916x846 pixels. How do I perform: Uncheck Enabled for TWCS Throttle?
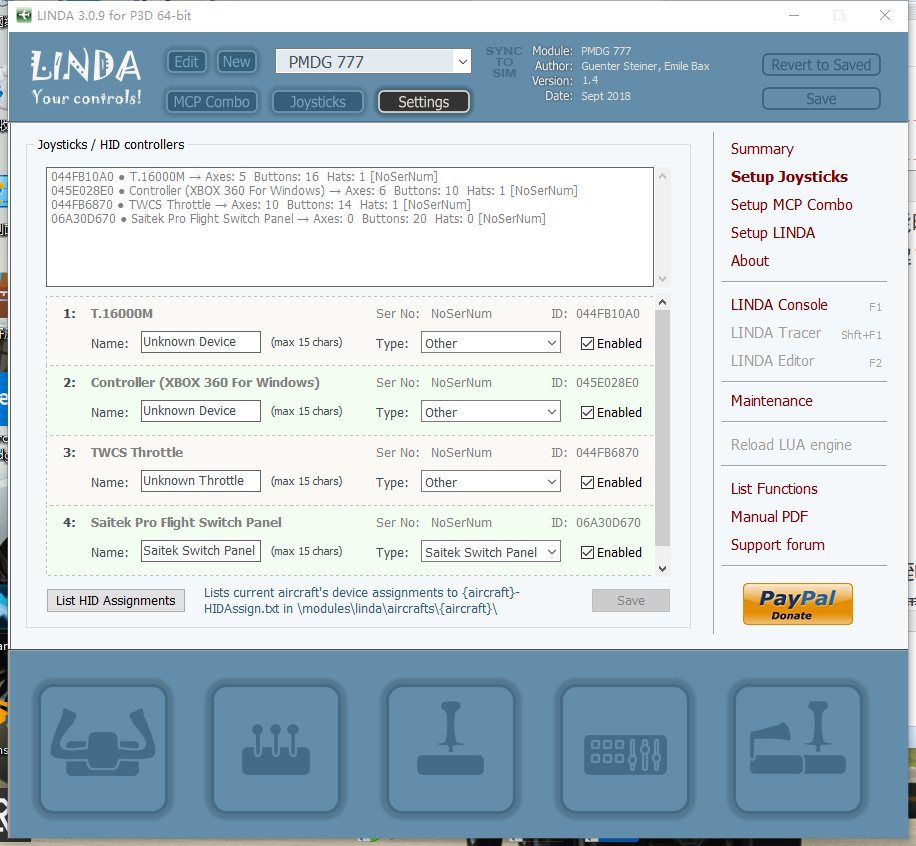[x=588, y=482]
